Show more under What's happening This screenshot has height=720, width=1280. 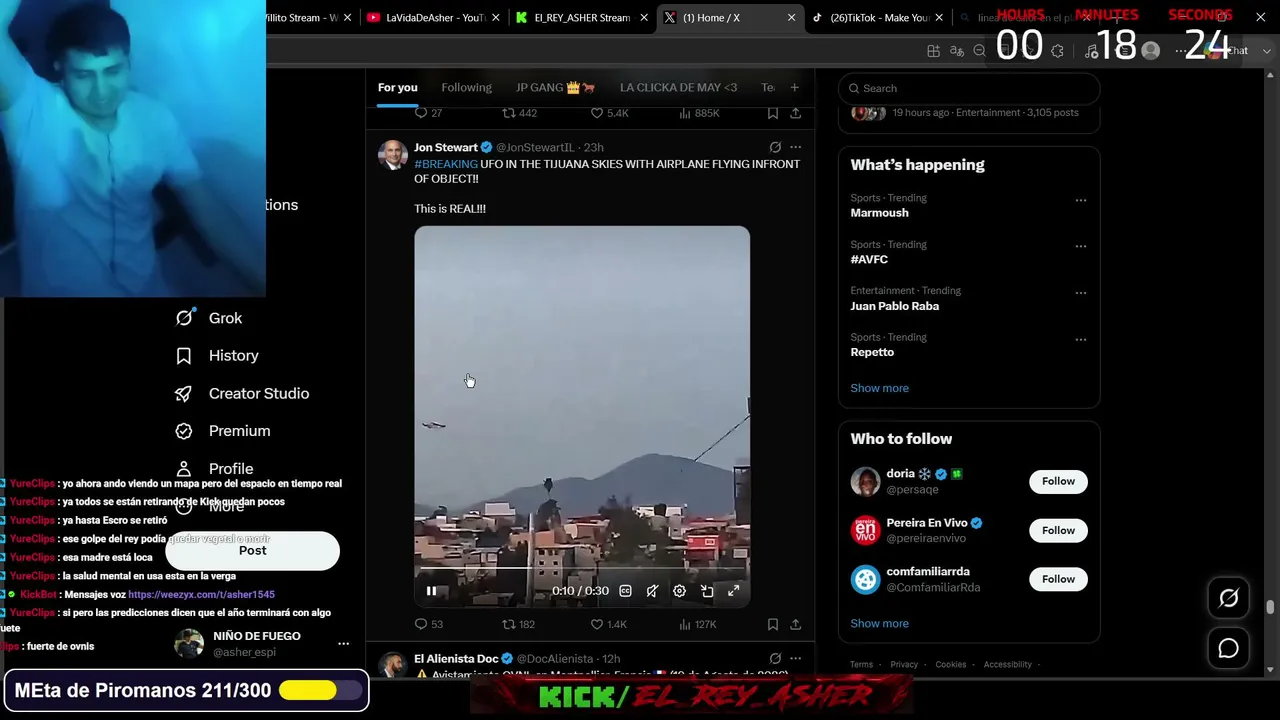point(880,388)
